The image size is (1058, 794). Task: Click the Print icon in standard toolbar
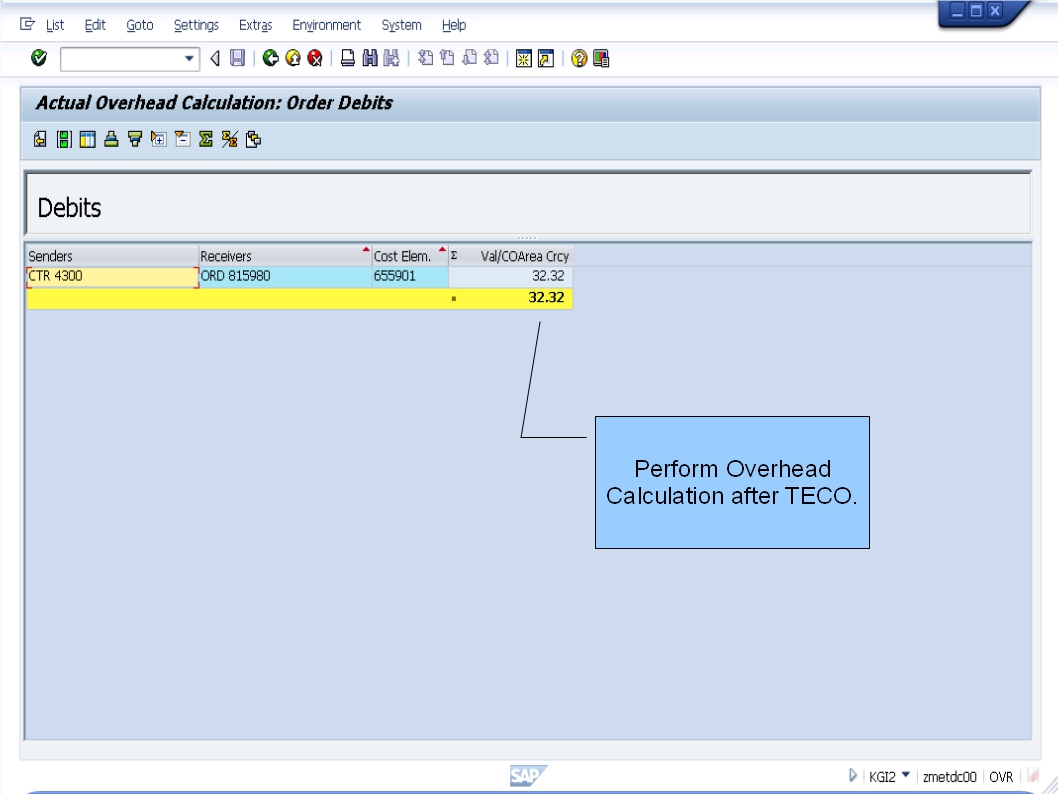pyautogui.click(x=347, y=59)
